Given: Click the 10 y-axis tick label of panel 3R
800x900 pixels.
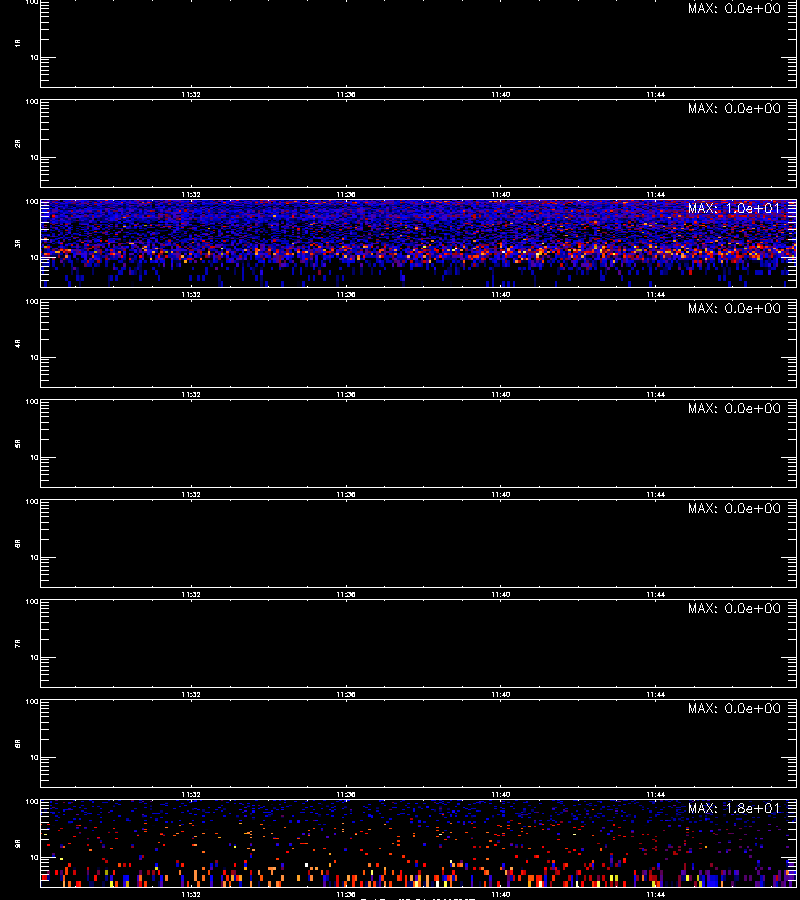Looking at the screenshot, I should 34,257.
